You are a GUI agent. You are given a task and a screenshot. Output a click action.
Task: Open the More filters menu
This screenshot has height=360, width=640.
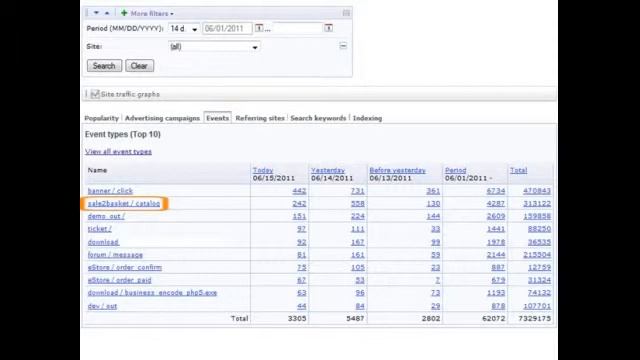coord(152,13)
